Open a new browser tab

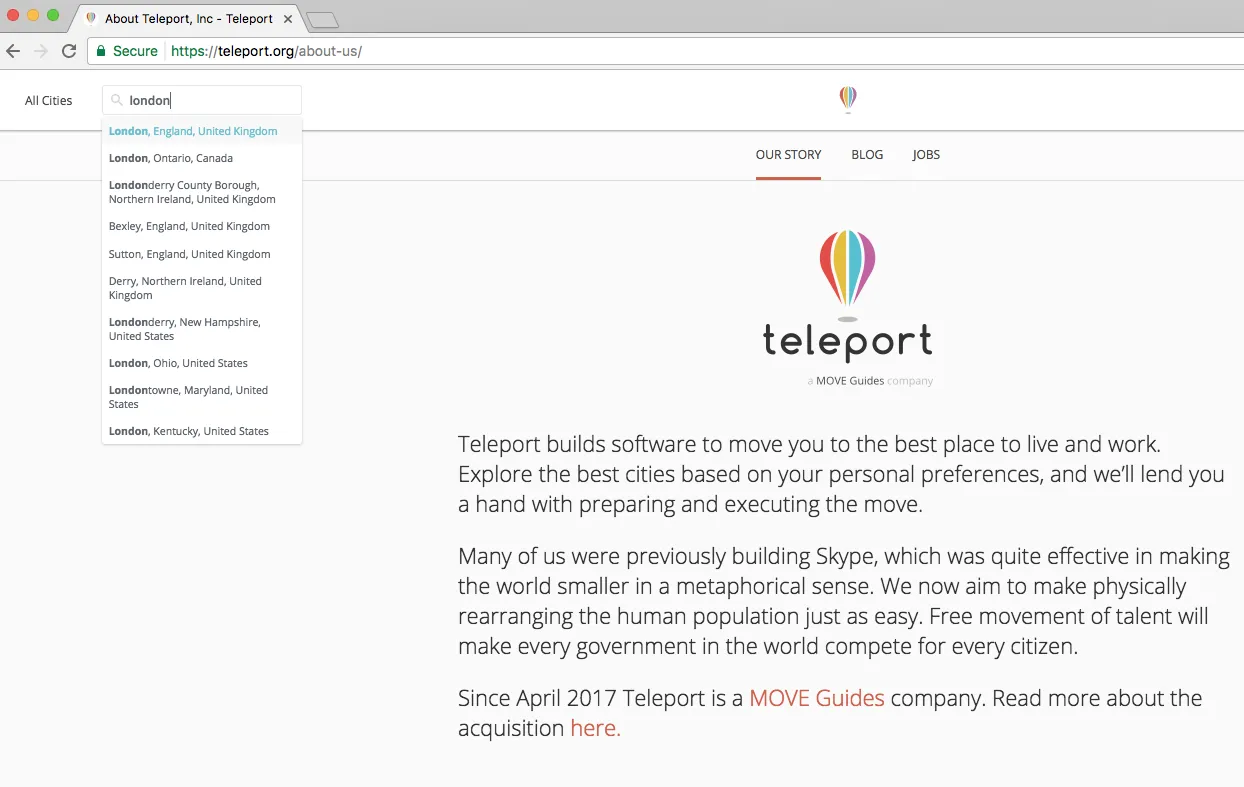[322, 20]
